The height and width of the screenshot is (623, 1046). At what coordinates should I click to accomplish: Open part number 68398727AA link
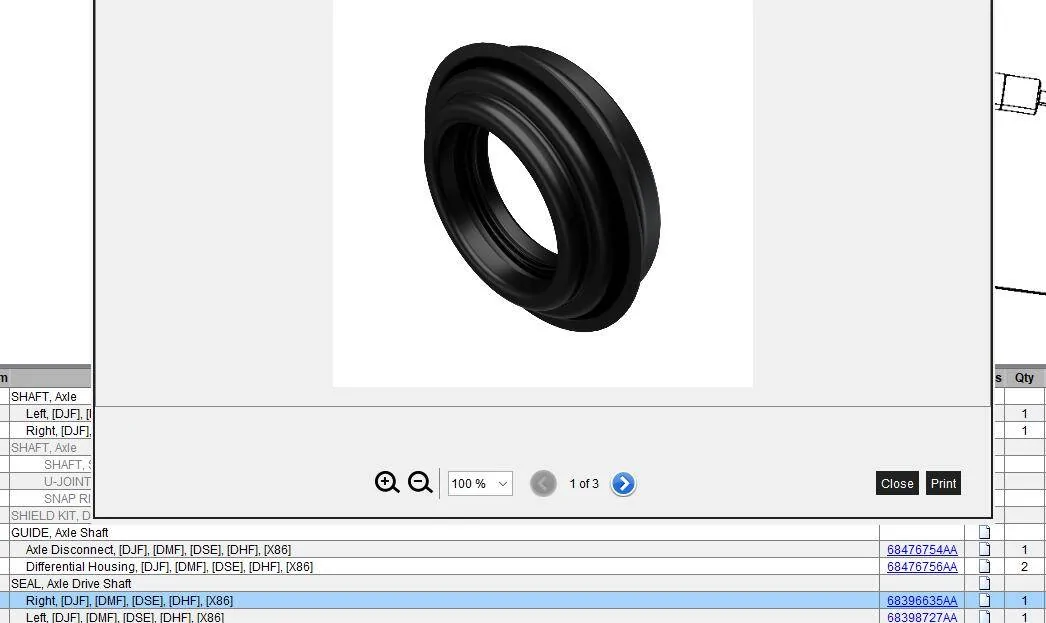(x=922, y=618)
